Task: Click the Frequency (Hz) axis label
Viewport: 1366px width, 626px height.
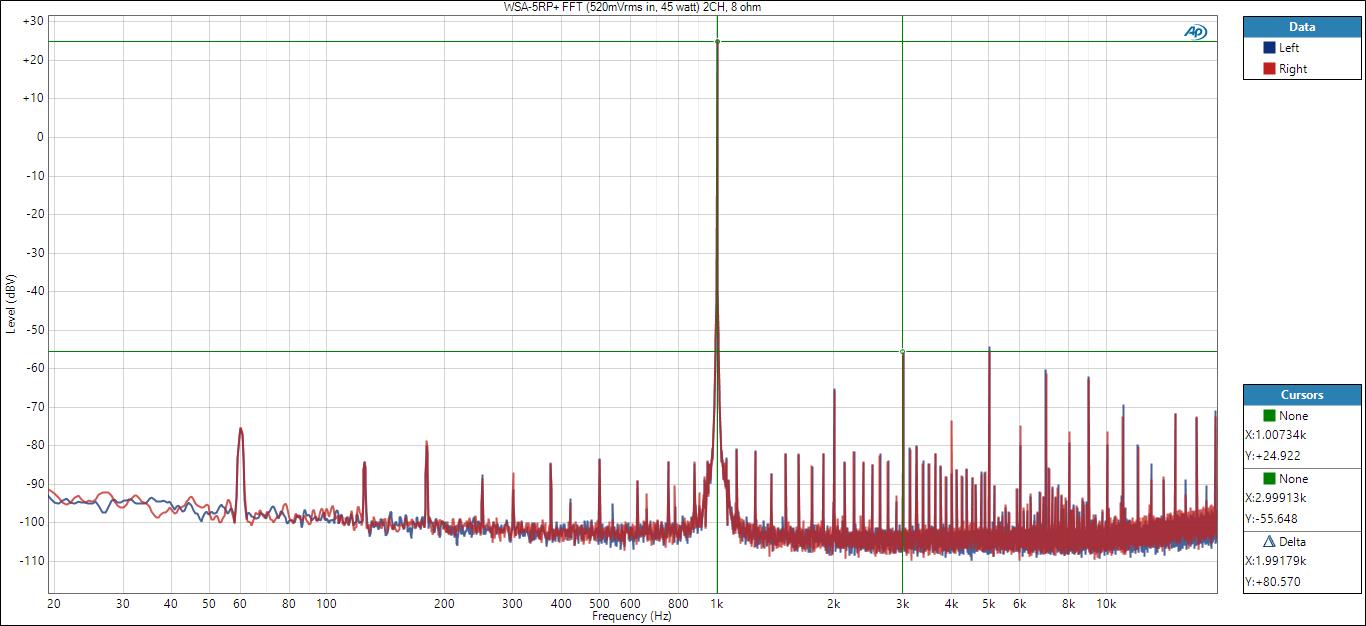Action: 631,617
